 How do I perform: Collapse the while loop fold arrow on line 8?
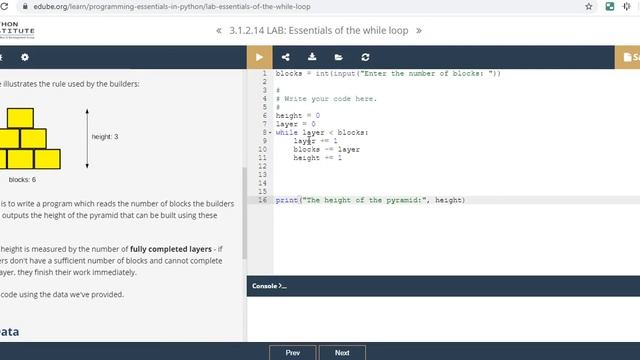(270, 133)
